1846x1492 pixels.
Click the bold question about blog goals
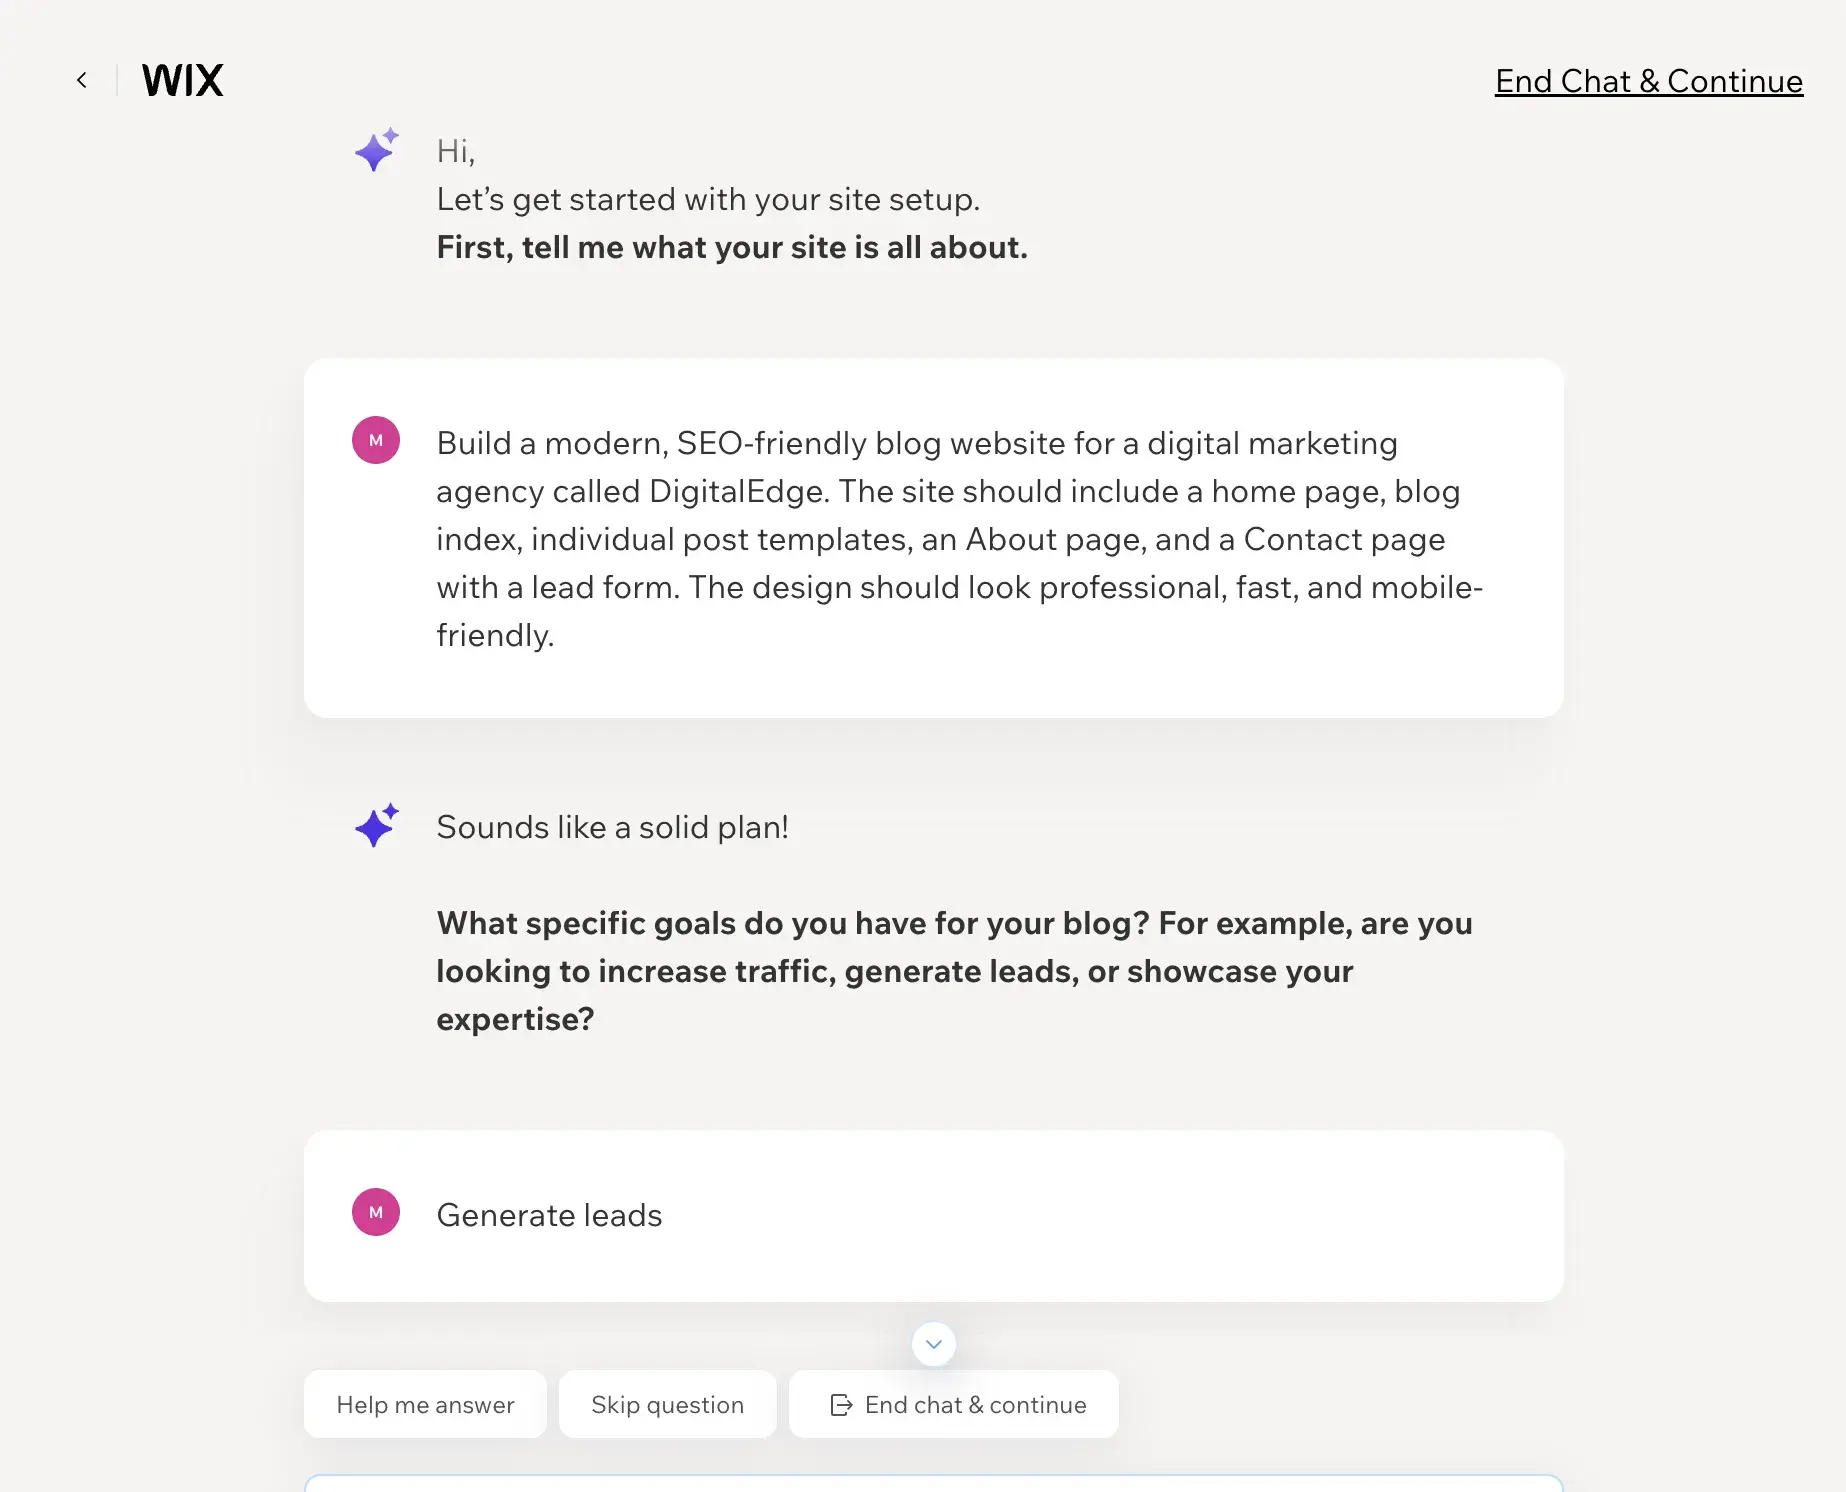click(x=953, y=970)
